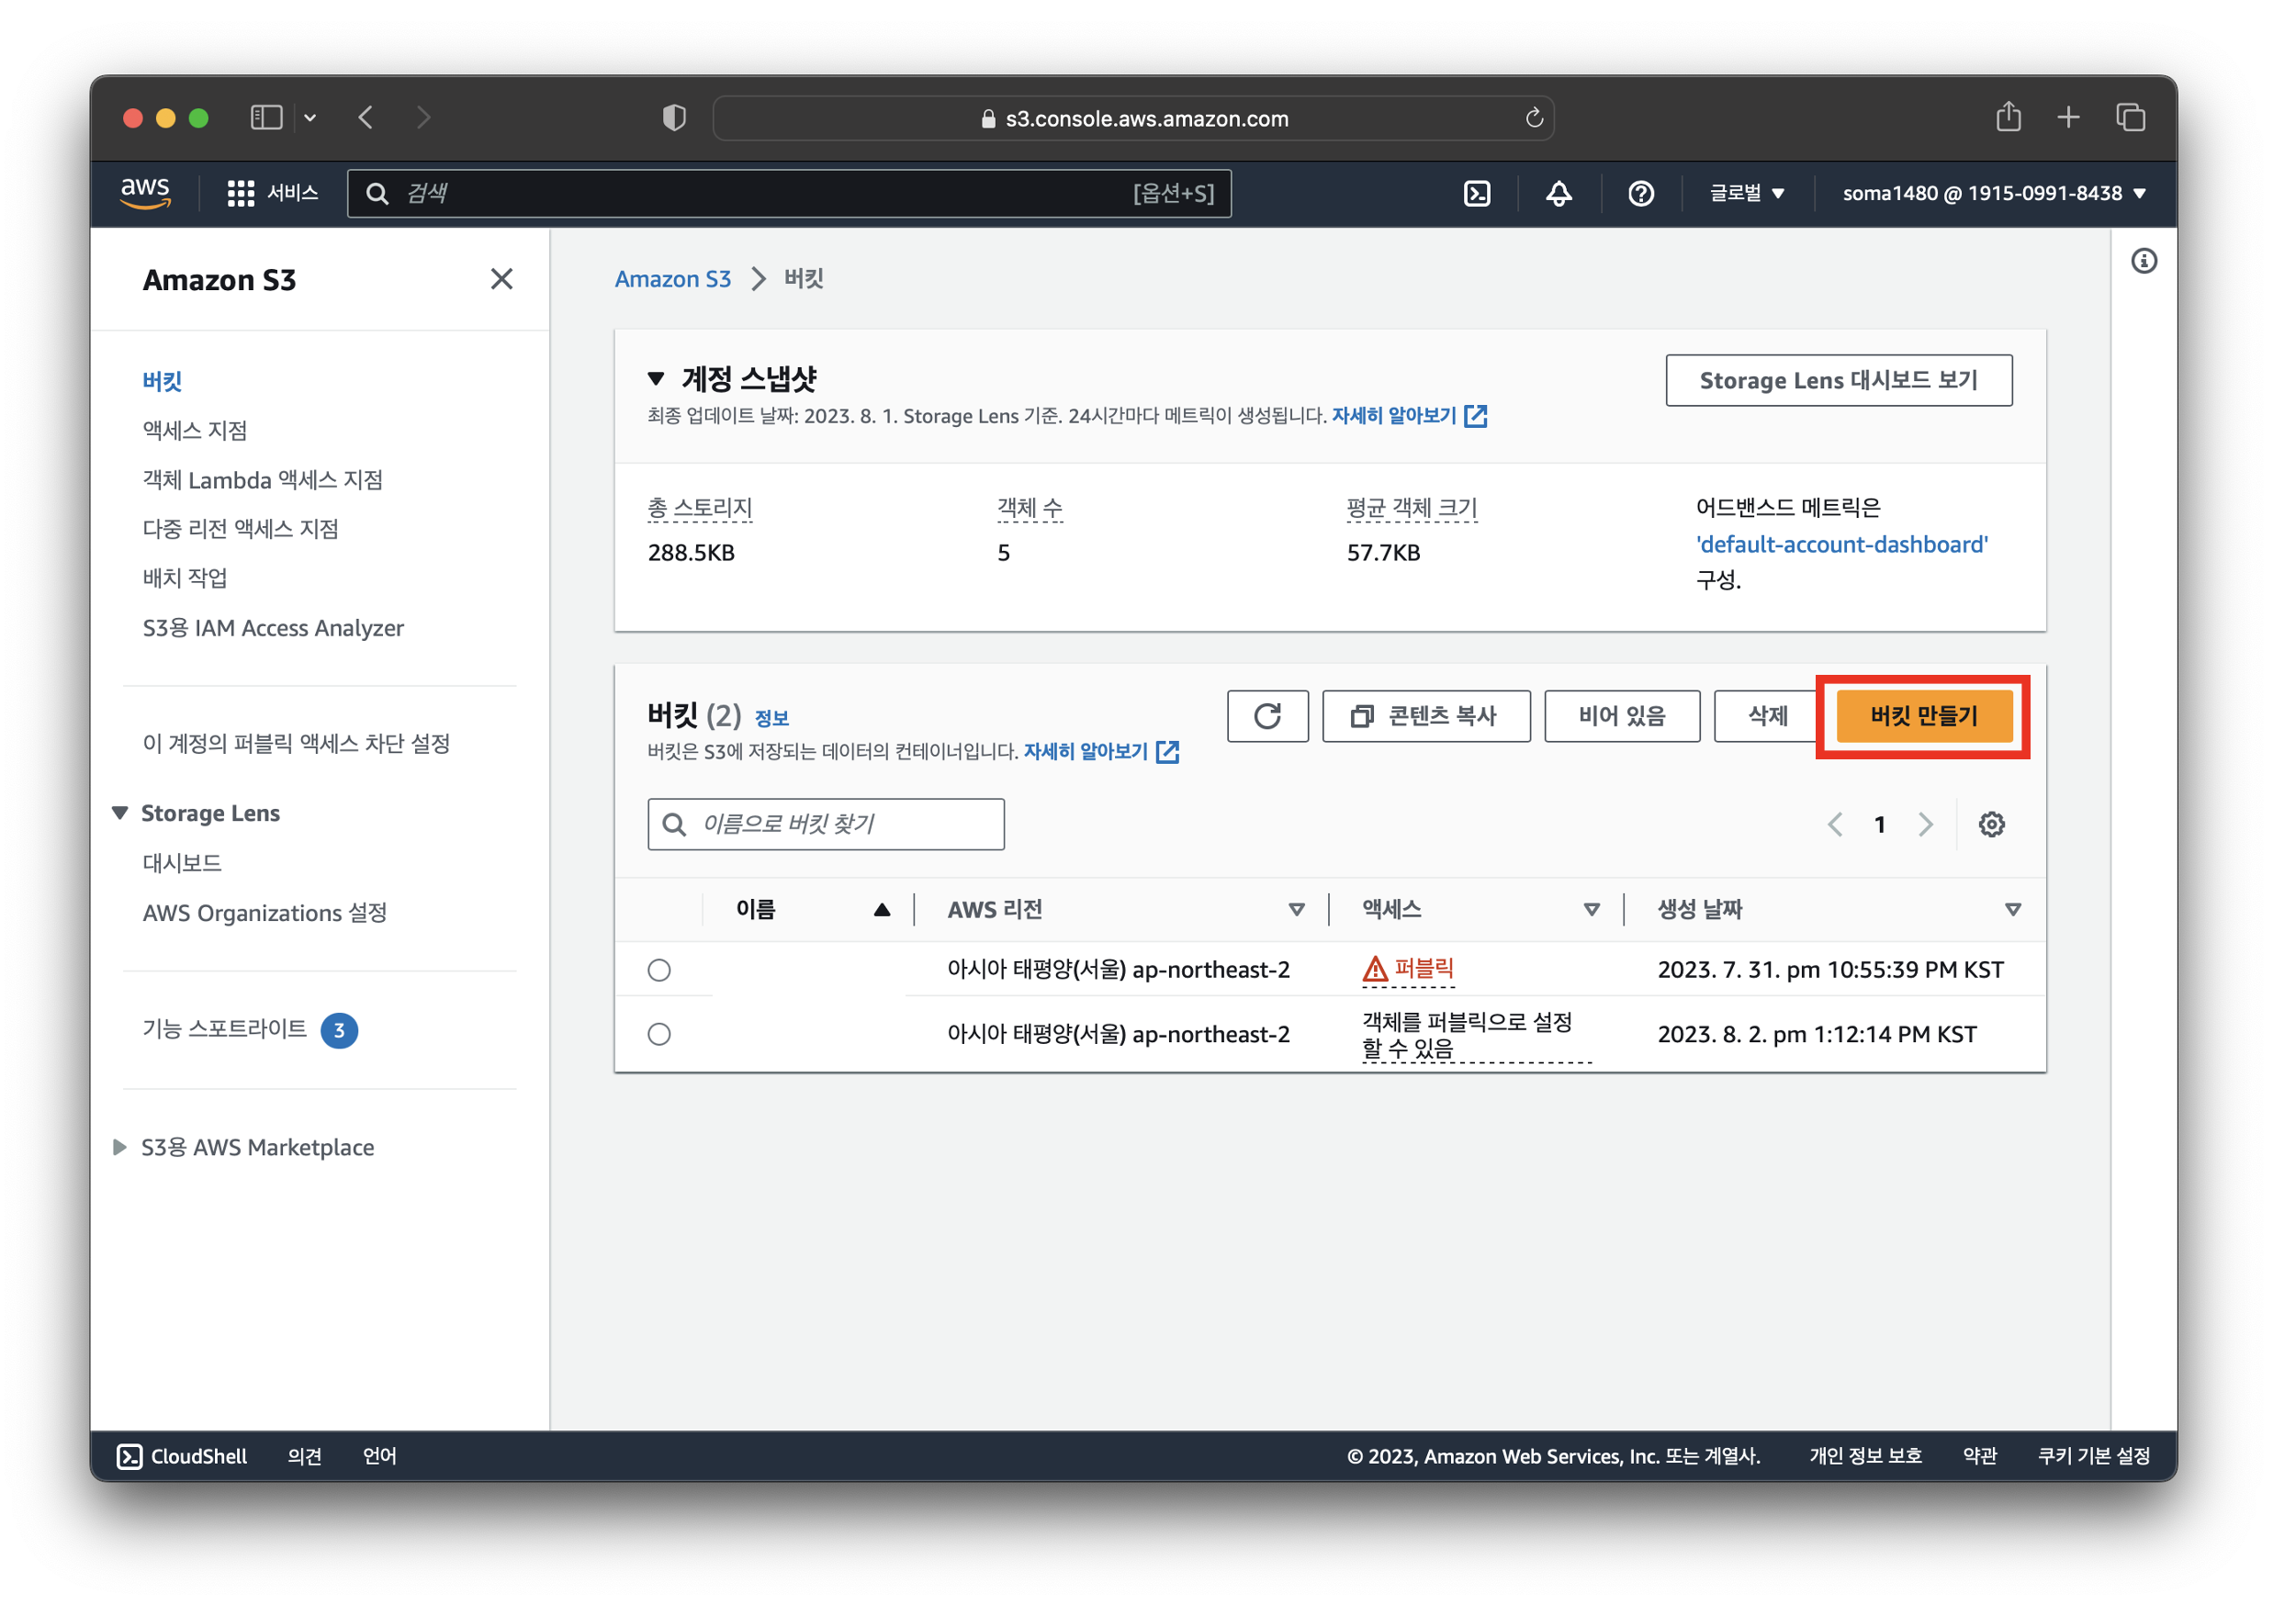The width and height of the screenshot is (2296, 1616).
Task: Click the 버킷 만들기 button
Action: point(1923,716)
